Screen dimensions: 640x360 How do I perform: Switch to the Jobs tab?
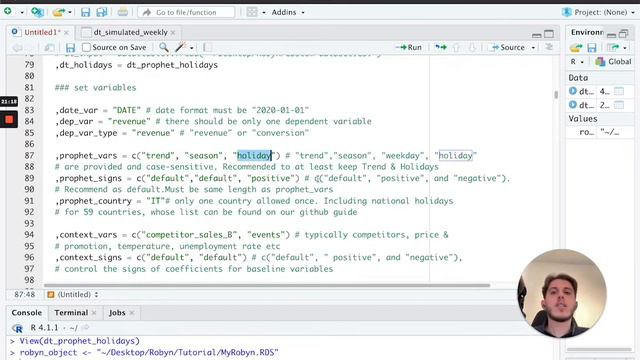[117, 313]
